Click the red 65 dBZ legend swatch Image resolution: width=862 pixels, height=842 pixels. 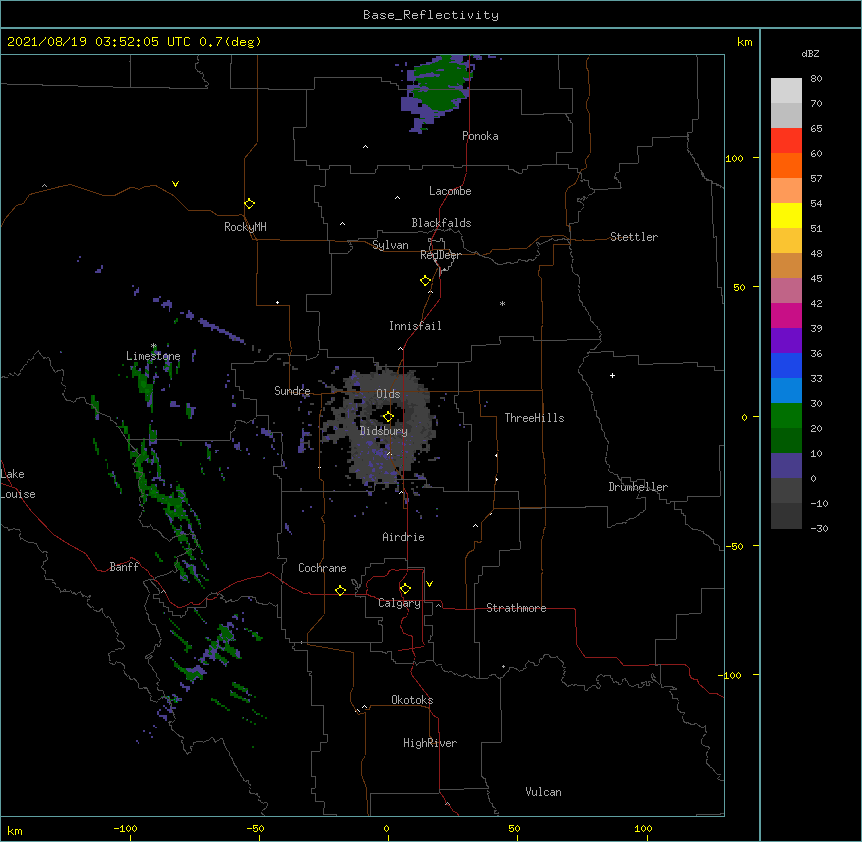[x=786, y=140]
